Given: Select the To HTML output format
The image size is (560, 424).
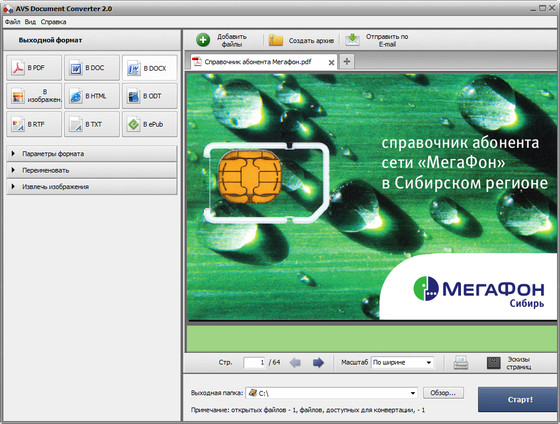Looking at the screenshot, I should coord(92,96).
